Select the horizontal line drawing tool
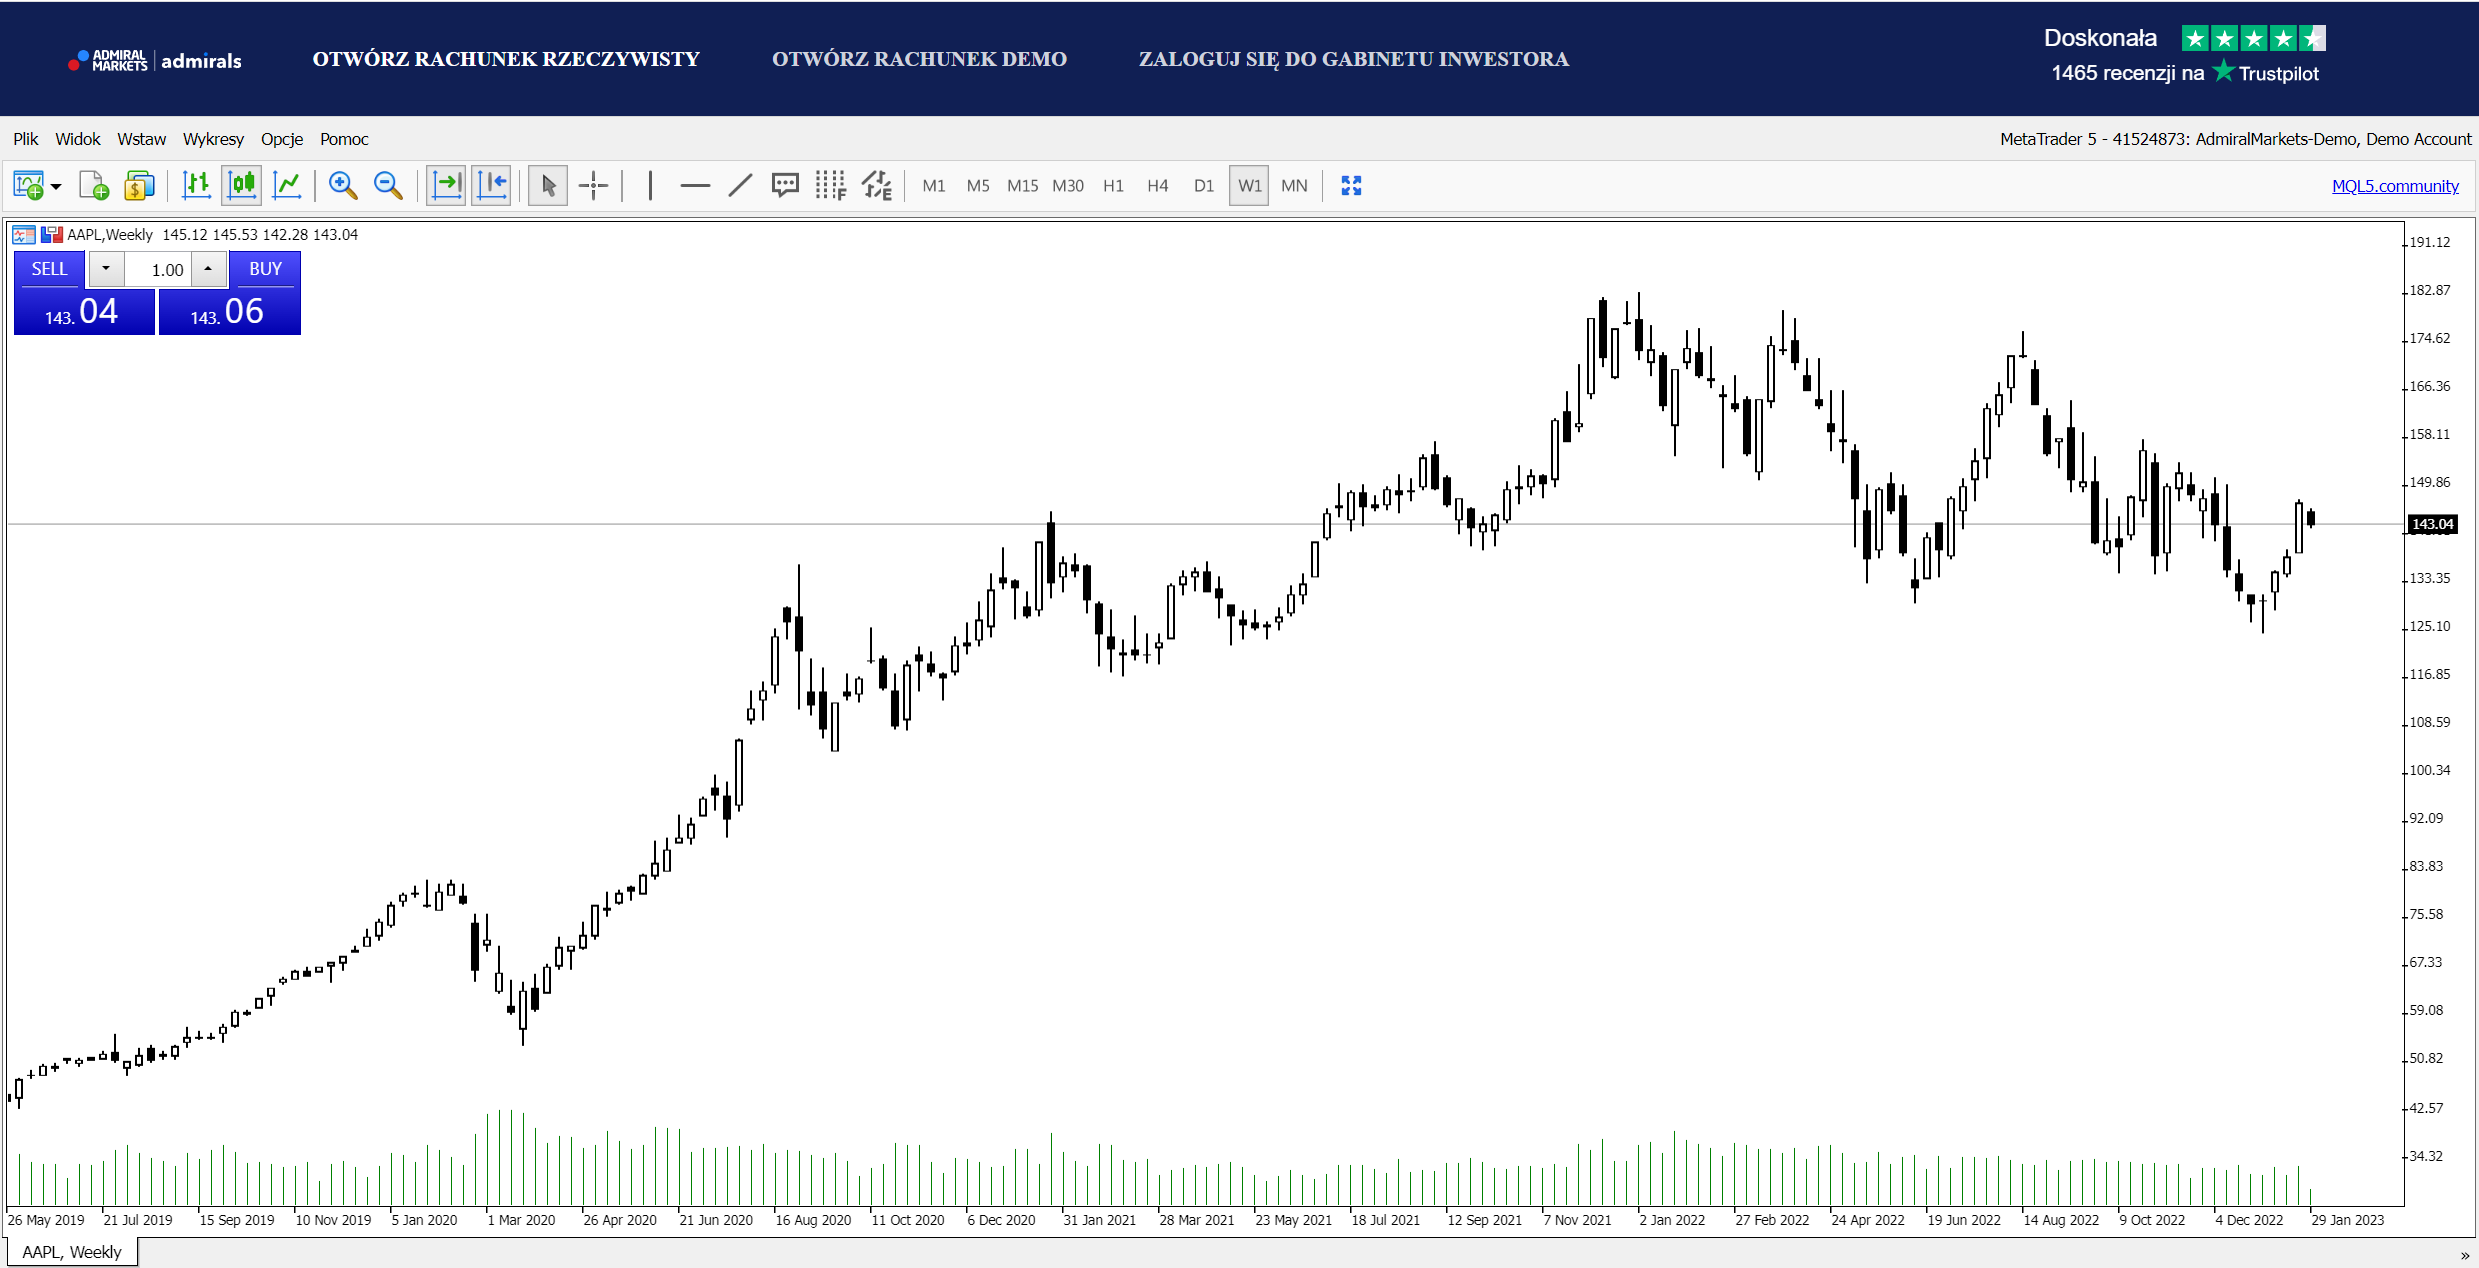Screen dimensions: 2479x1268 click(x=694, y=186)
